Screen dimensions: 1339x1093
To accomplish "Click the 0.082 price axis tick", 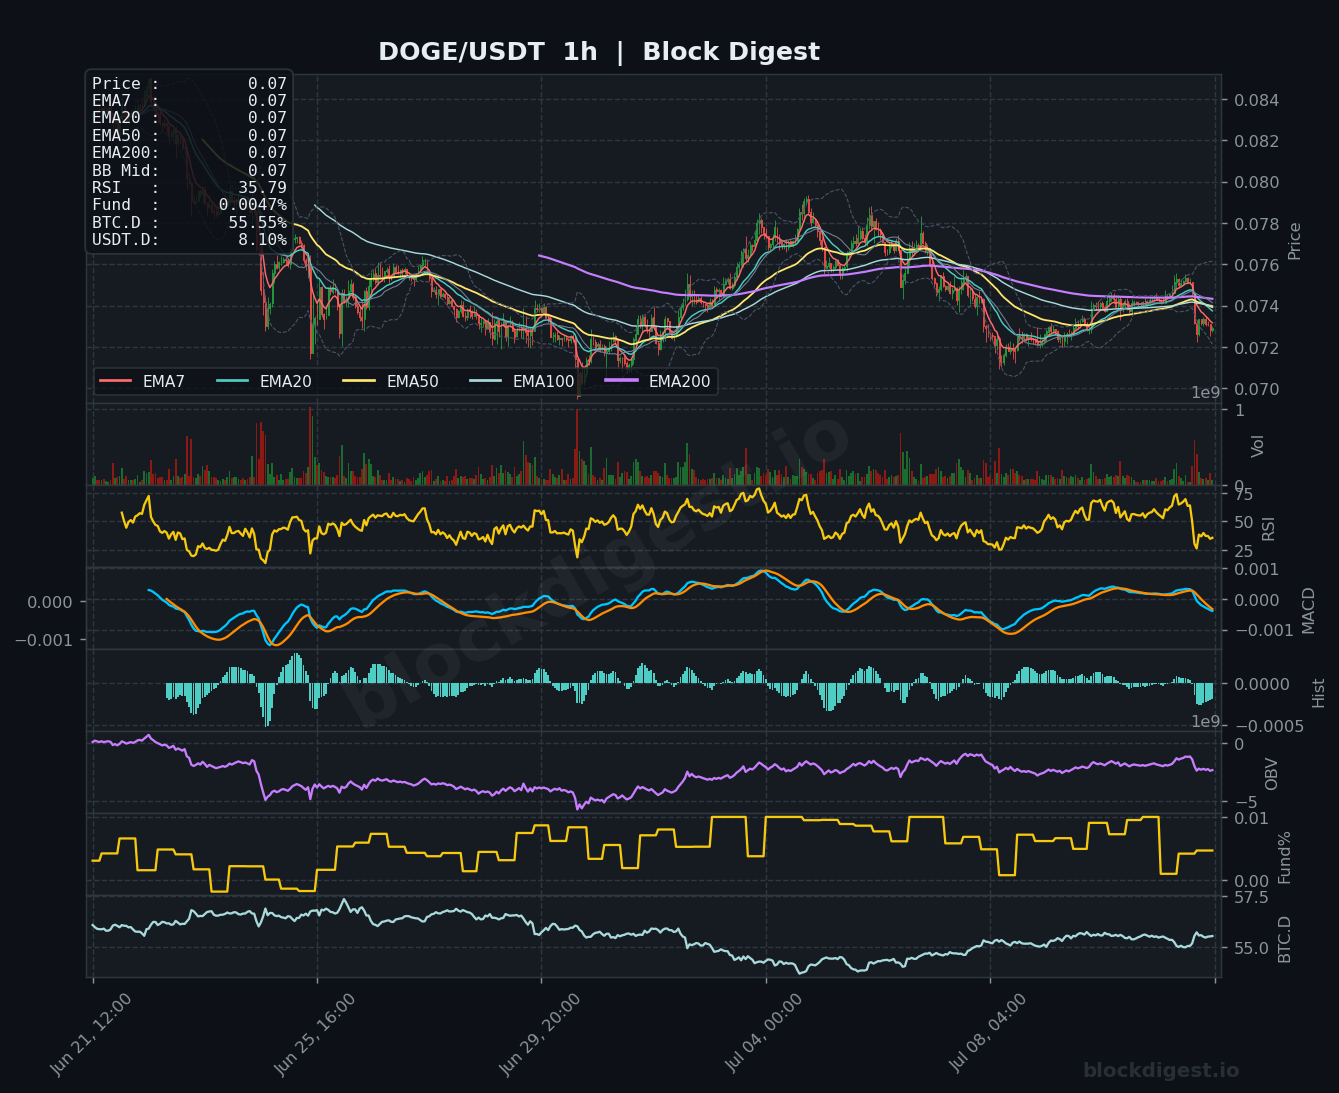I will [1256, 141].
